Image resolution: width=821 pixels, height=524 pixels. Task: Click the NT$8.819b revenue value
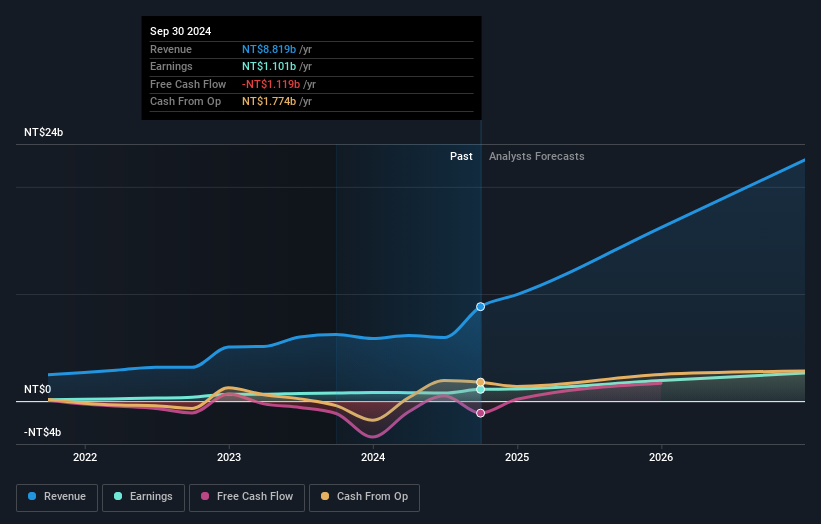point(269,49)
